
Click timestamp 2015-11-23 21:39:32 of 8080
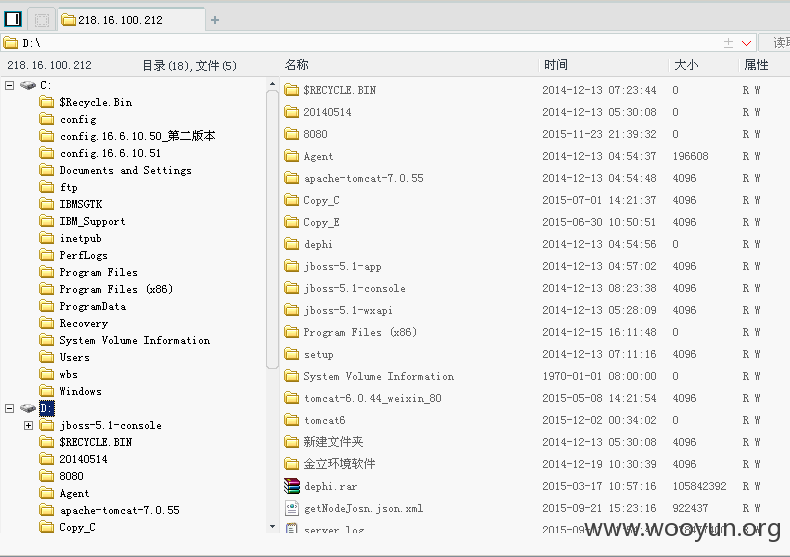point(599,134)
